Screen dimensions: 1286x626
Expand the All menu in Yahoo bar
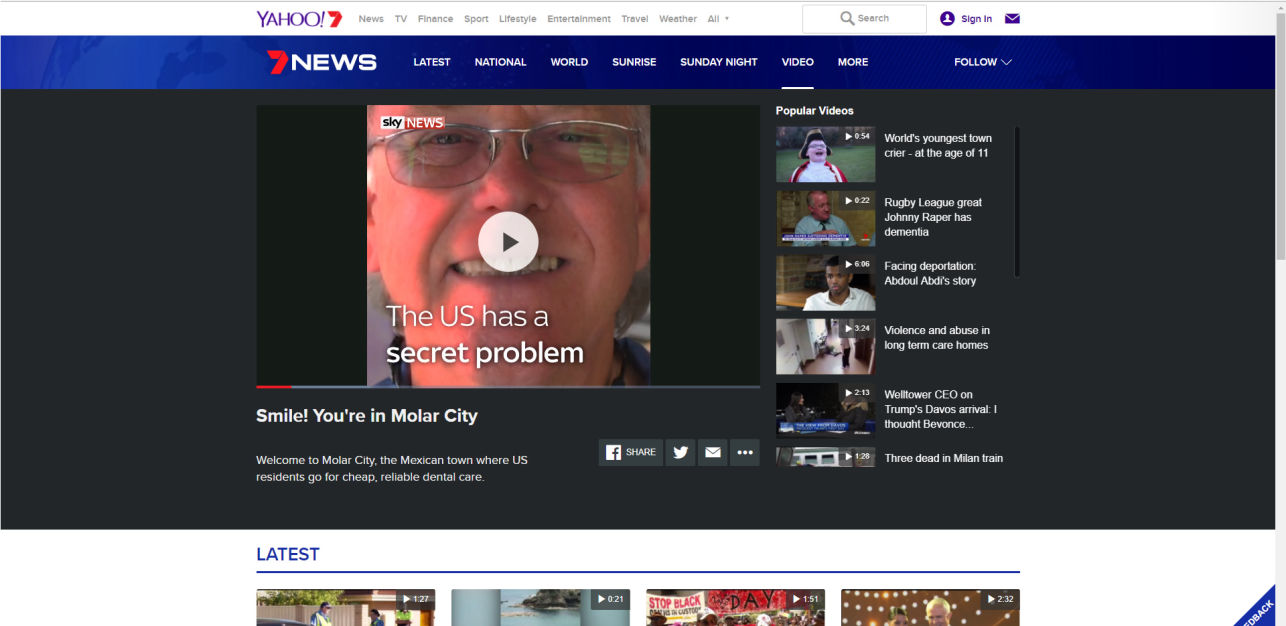pyautogui.click(x=718, y=18)
